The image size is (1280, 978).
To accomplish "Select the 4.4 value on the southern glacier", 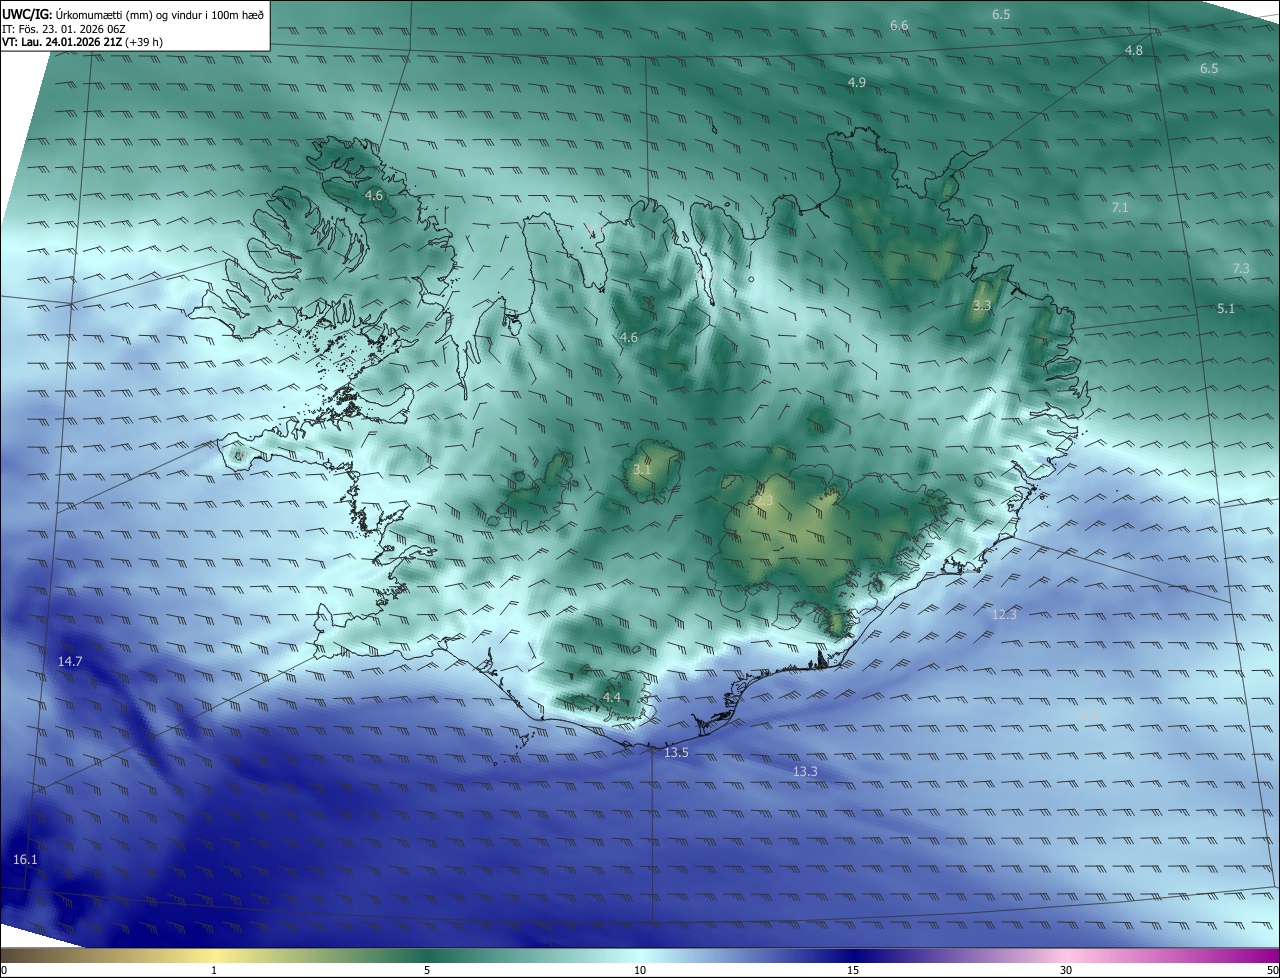I will tap(612, 697).
